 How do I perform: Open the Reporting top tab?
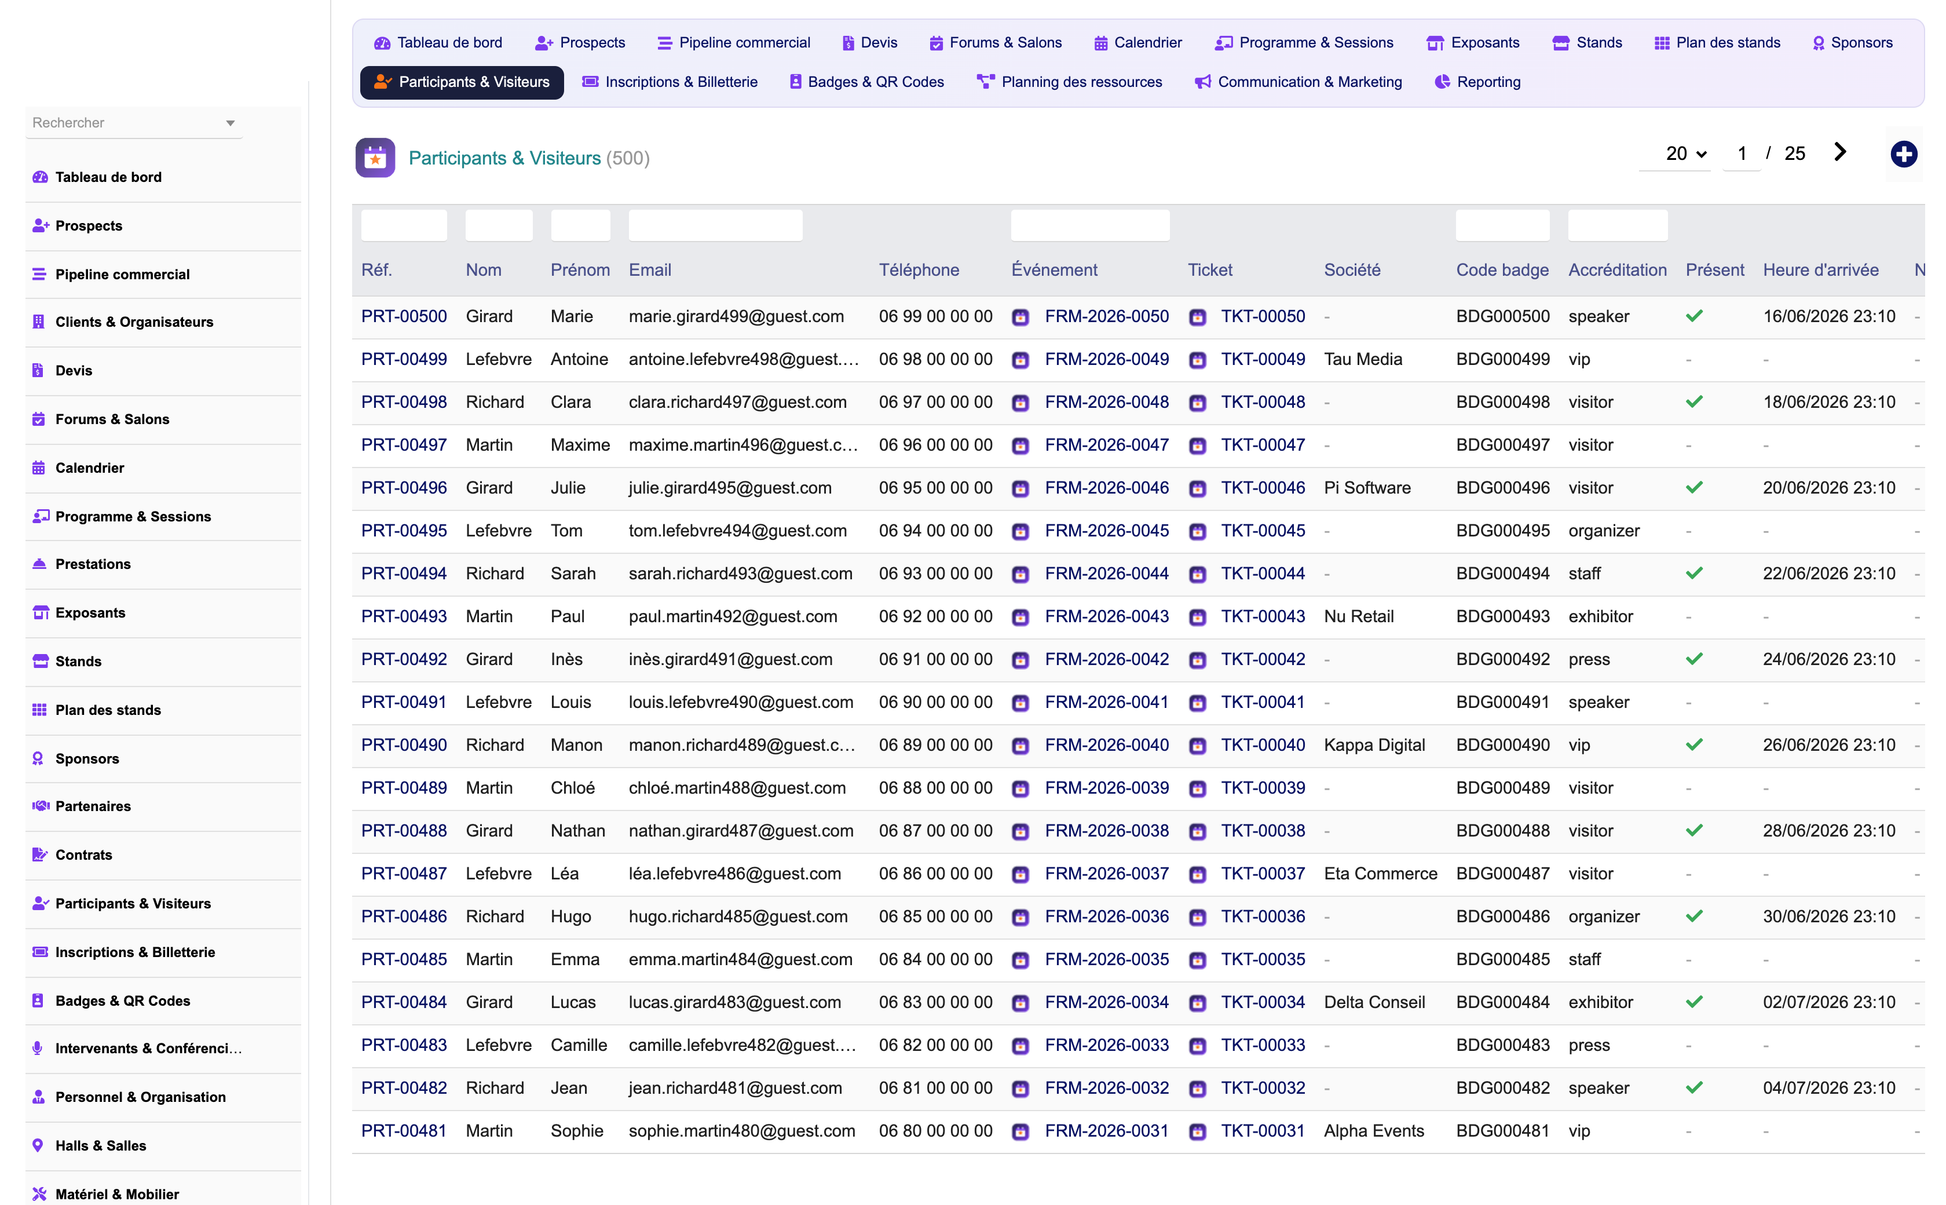(1477, 82)
